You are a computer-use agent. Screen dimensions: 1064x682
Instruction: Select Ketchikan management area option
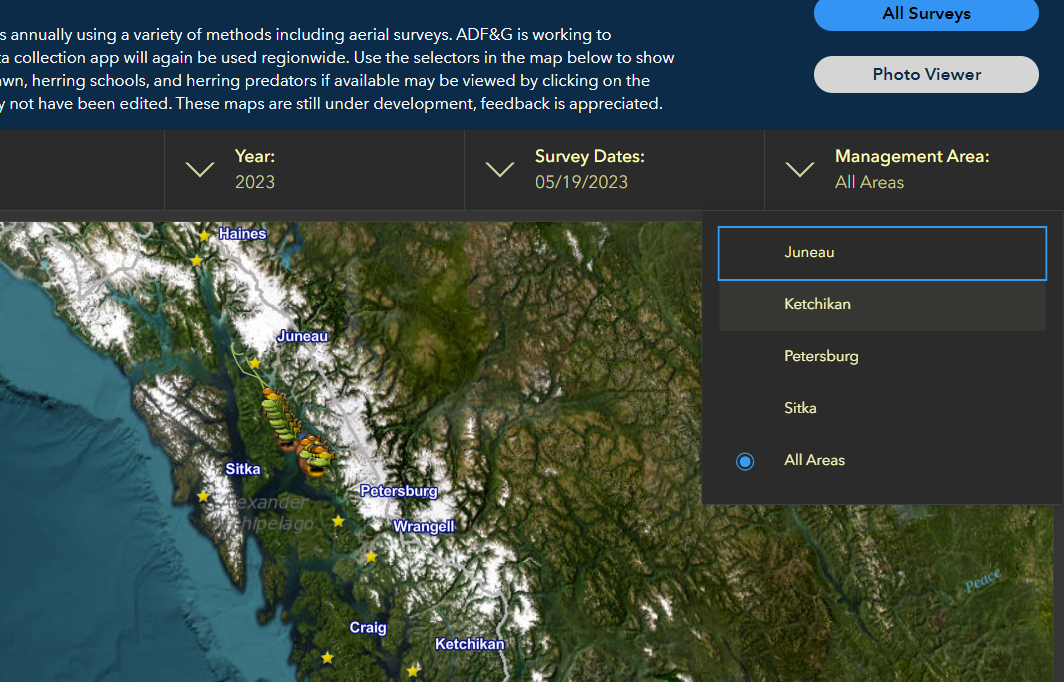882,305
